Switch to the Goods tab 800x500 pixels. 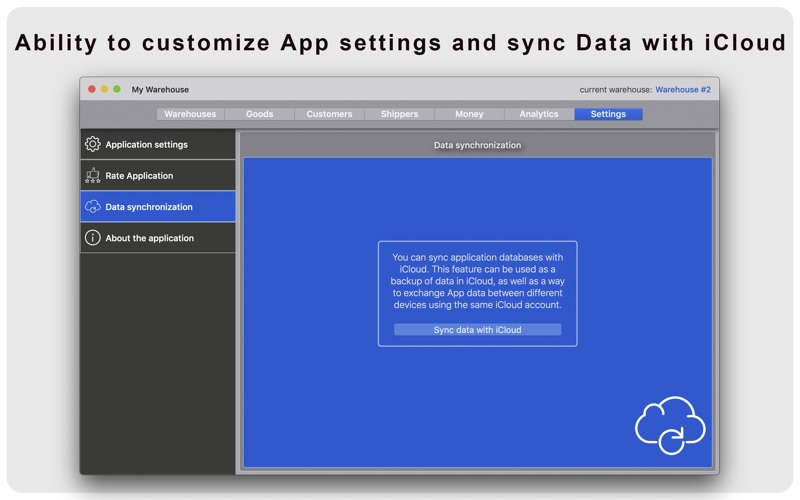click(259, 114)
